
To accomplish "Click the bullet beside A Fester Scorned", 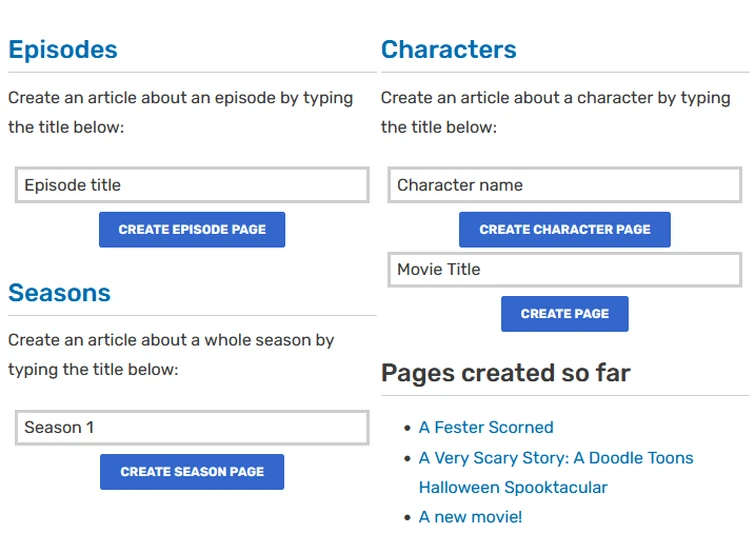I will click(407, 428).
